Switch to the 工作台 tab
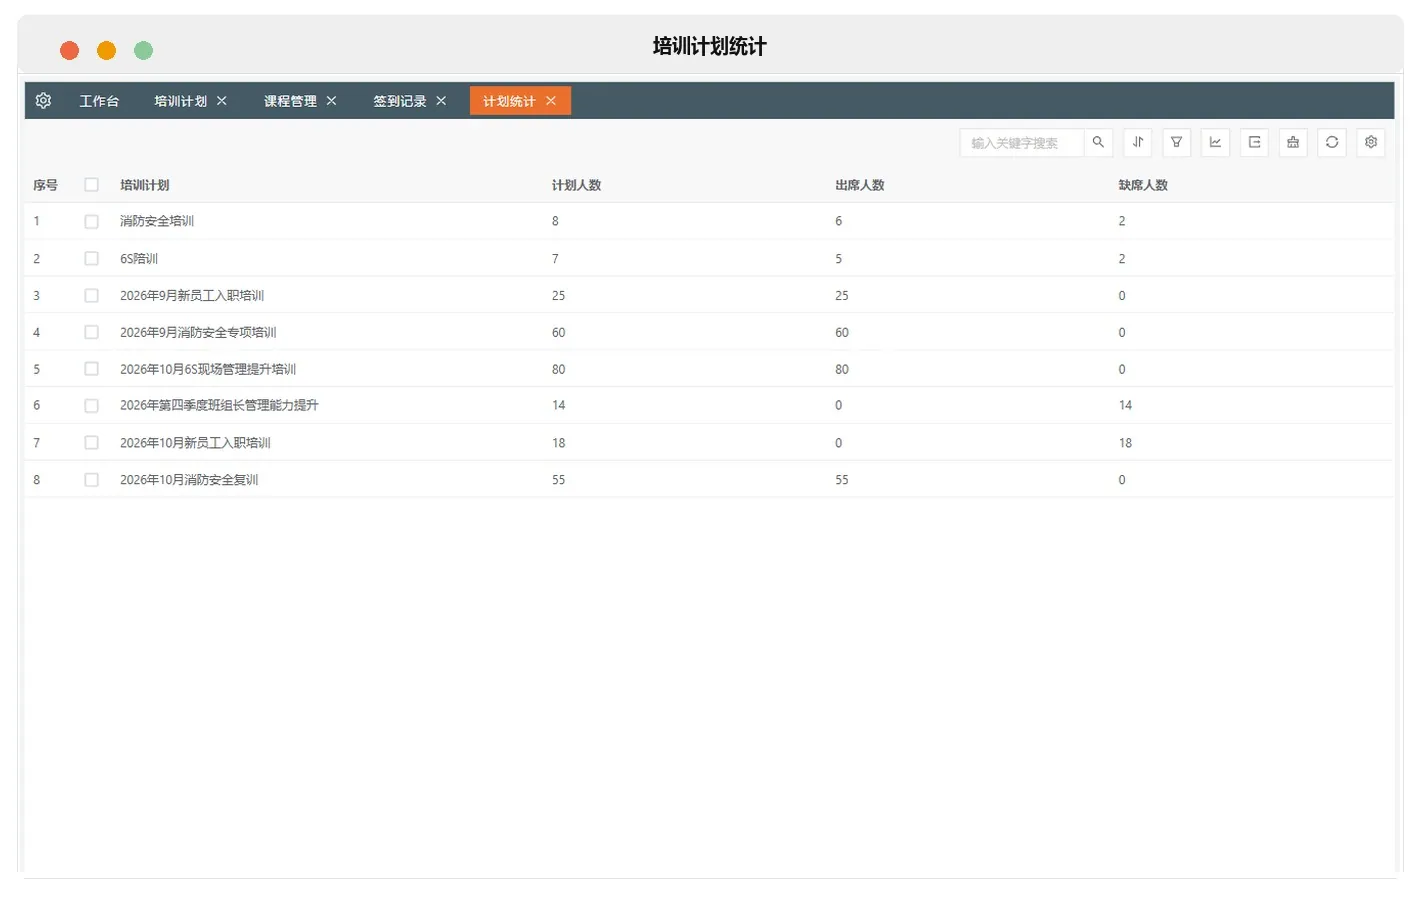The image size is (1420, 900). (x=99, y=101)
